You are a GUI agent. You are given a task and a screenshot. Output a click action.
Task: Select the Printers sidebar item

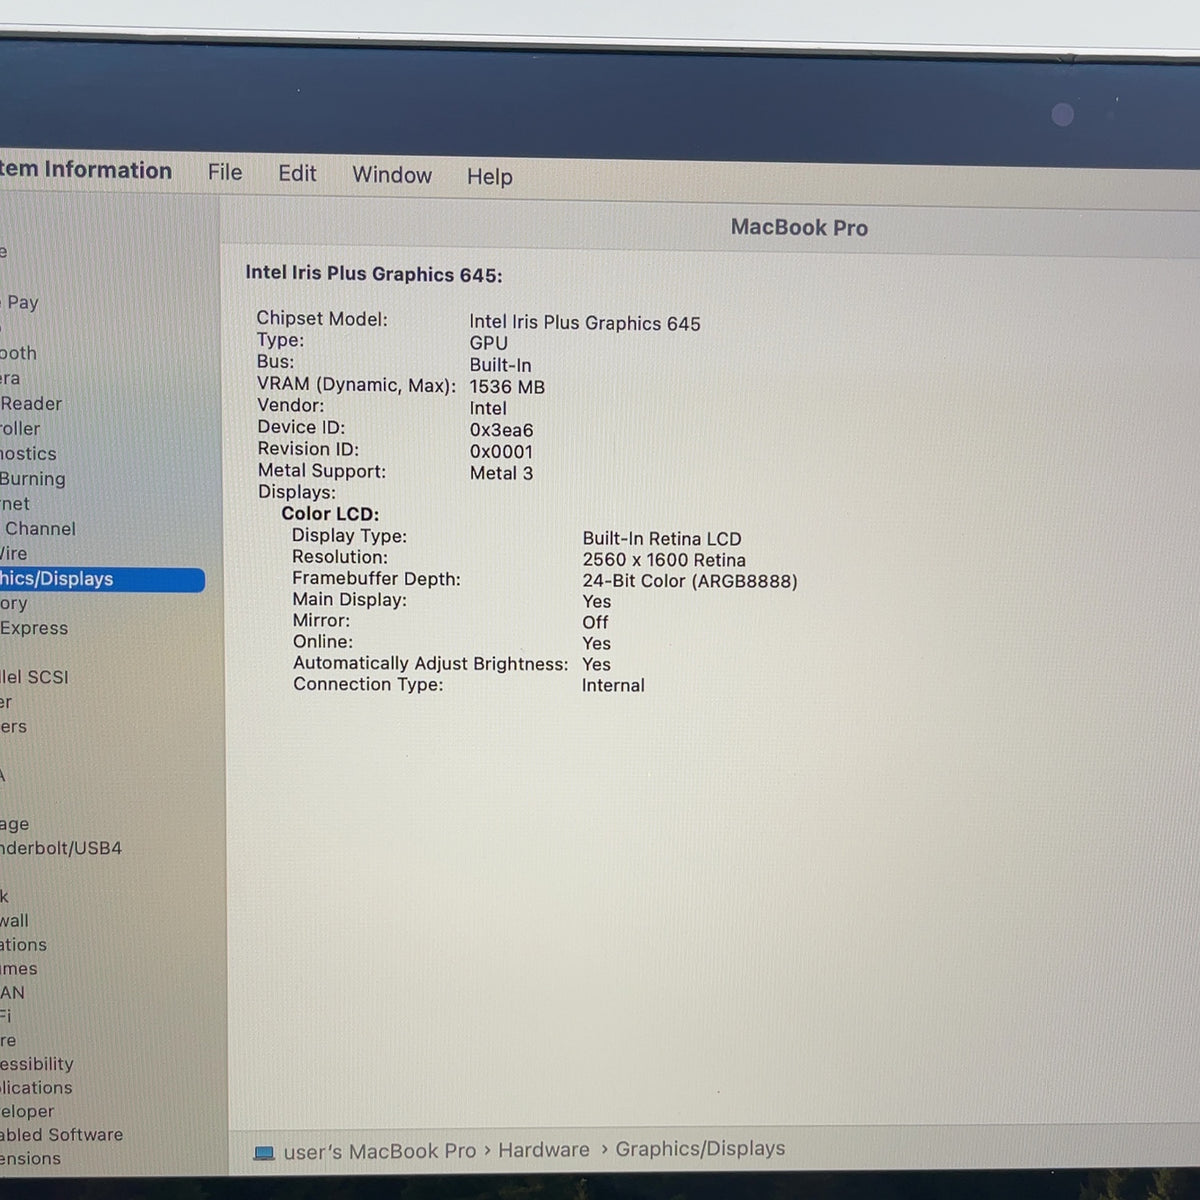[14, 726]
